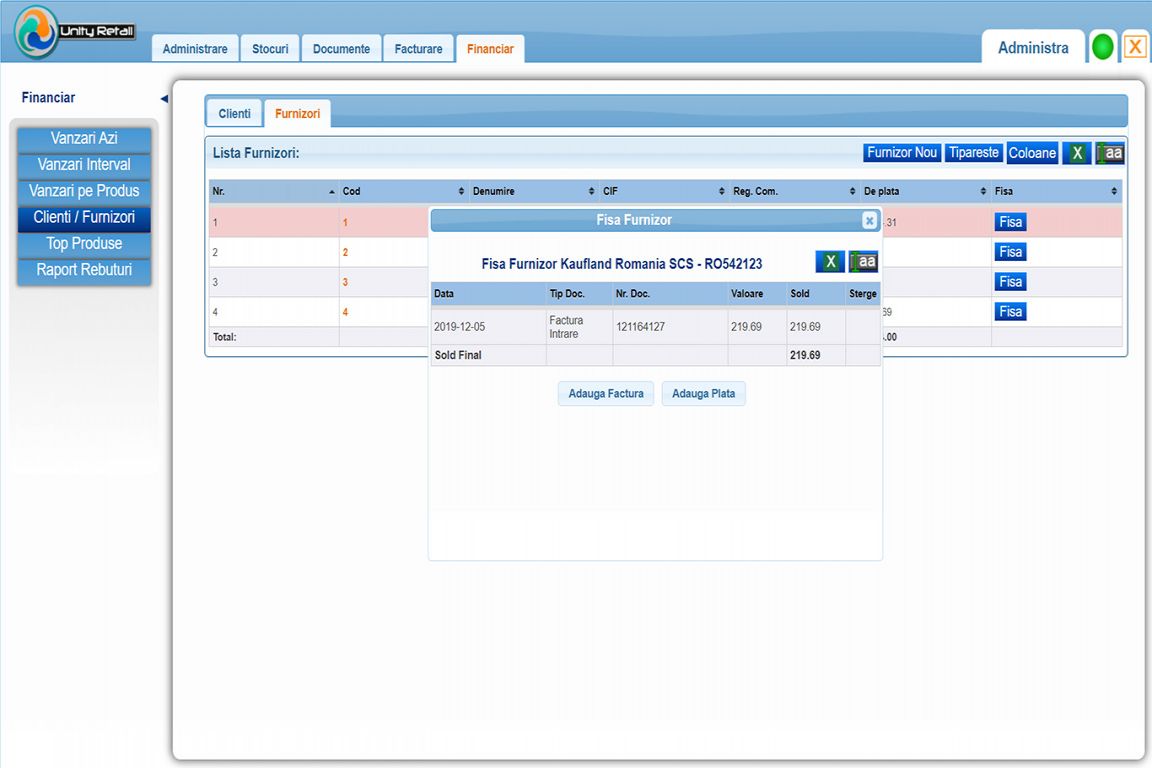Viewport: 1152px width, 768px height.
Task: Click the green status circle indicator
Action: [1102, 47]
